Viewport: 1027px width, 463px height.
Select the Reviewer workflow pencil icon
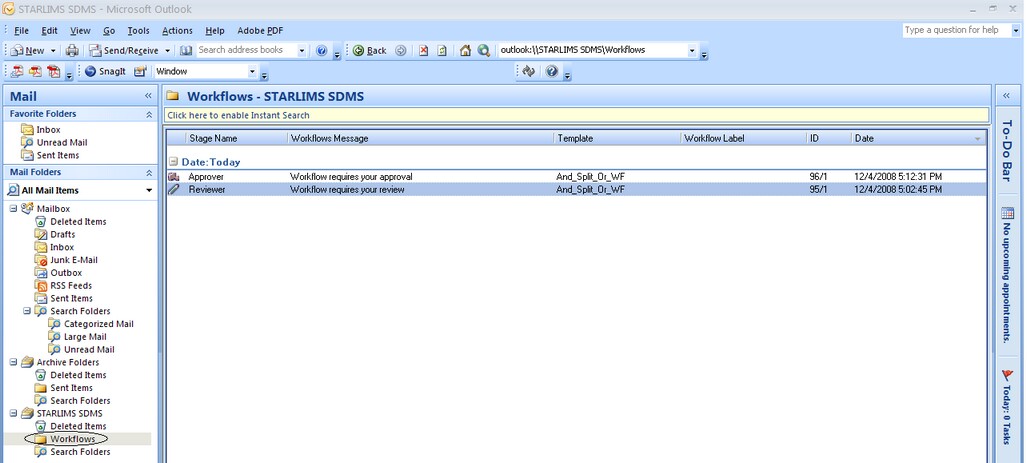174,189
